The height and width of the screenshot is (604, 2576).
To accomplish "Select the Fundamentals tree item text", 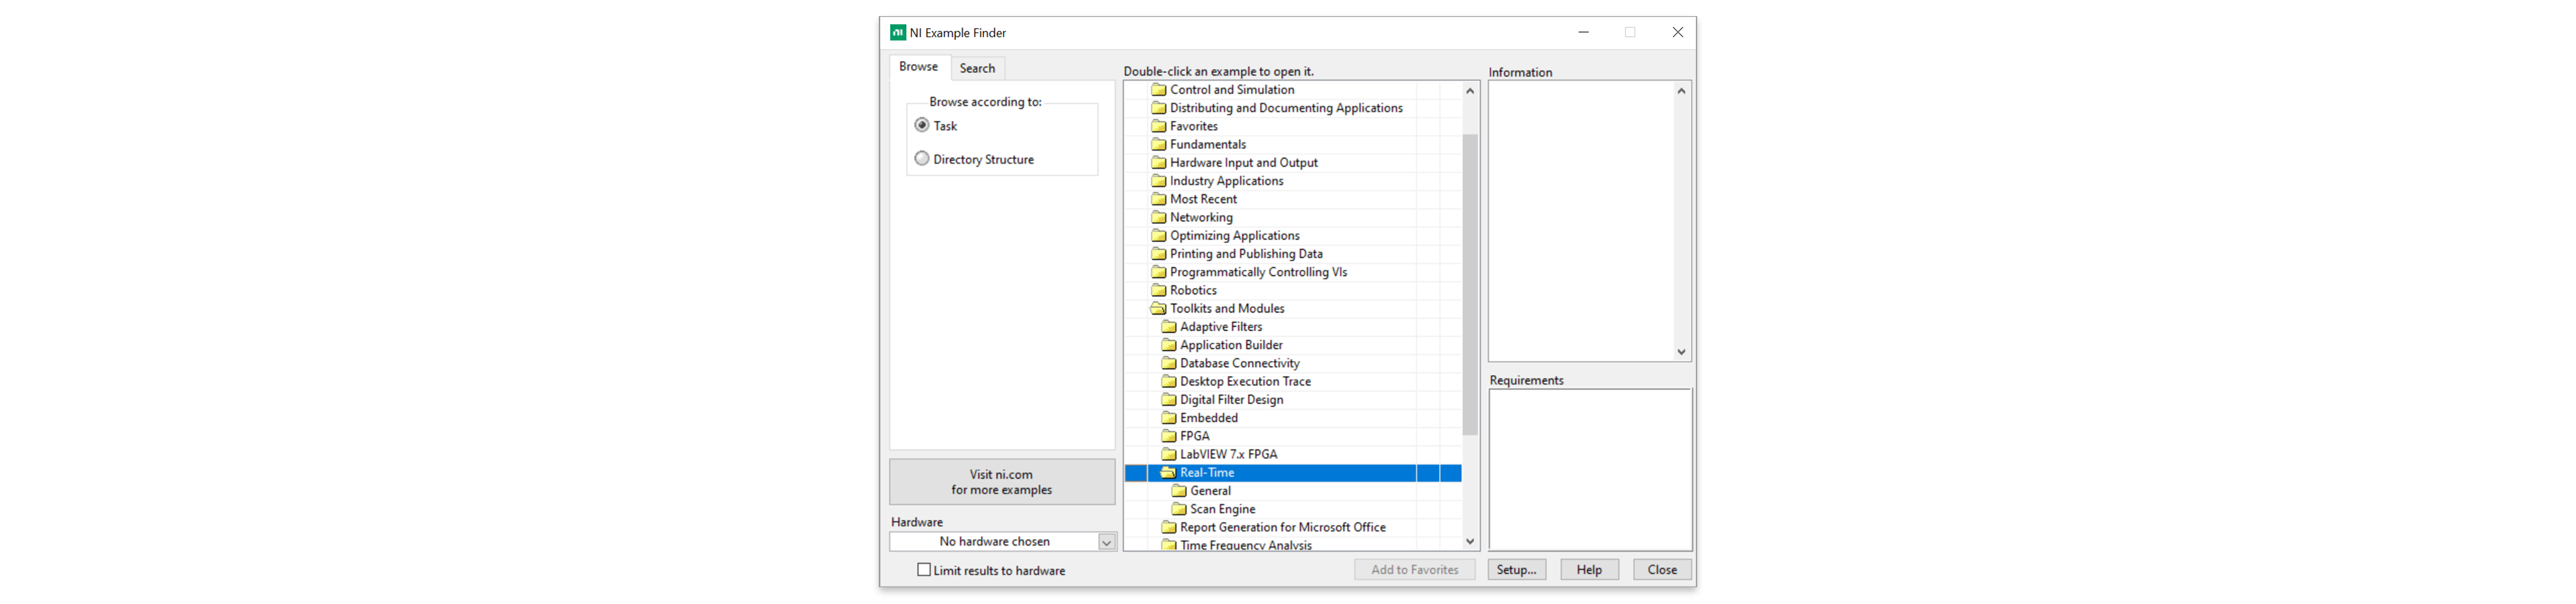I will point(1208,144).
